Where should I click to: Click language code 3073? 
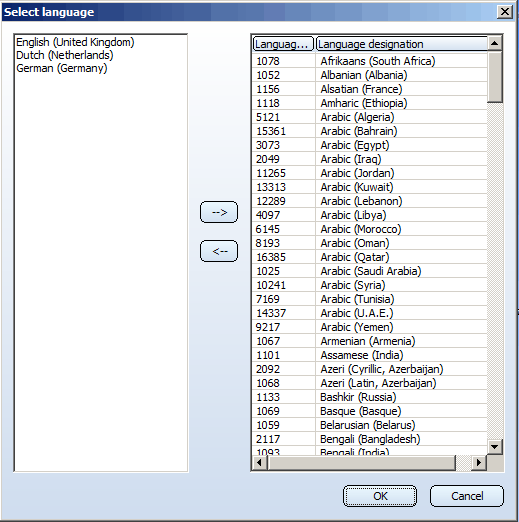point(268,145)
